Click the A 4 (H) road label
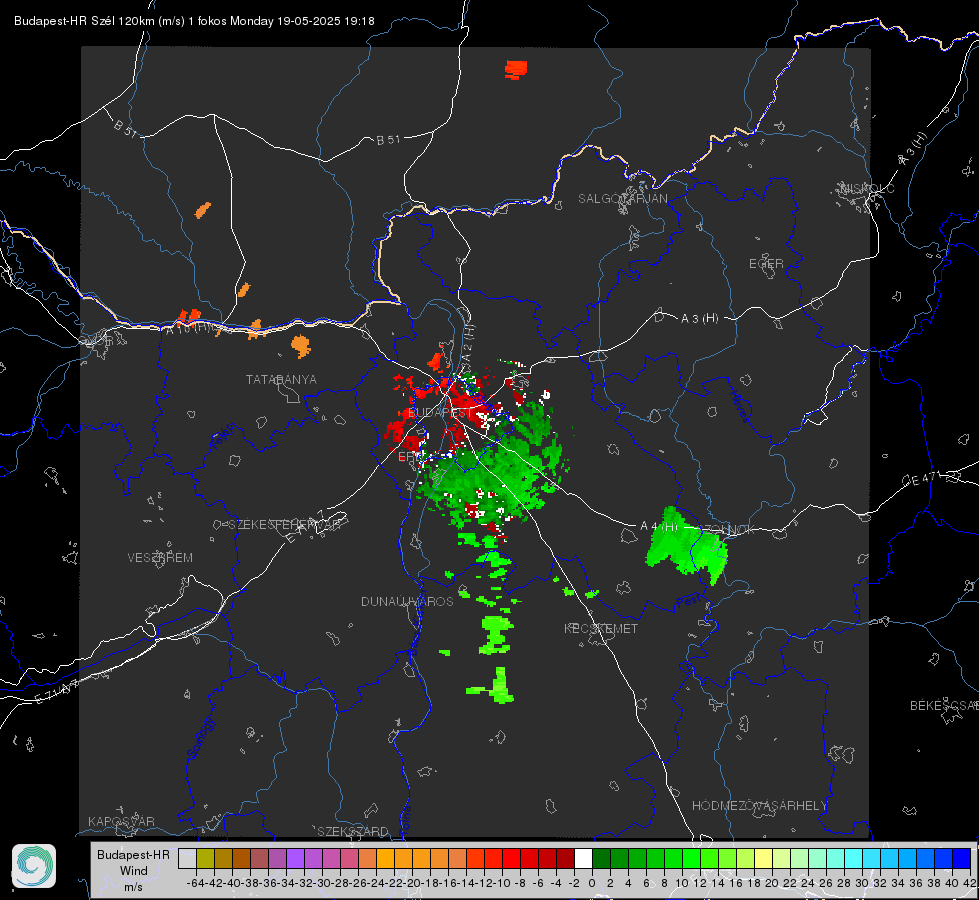This screenshot has height=900, width=979. click(x=659, y=527)
